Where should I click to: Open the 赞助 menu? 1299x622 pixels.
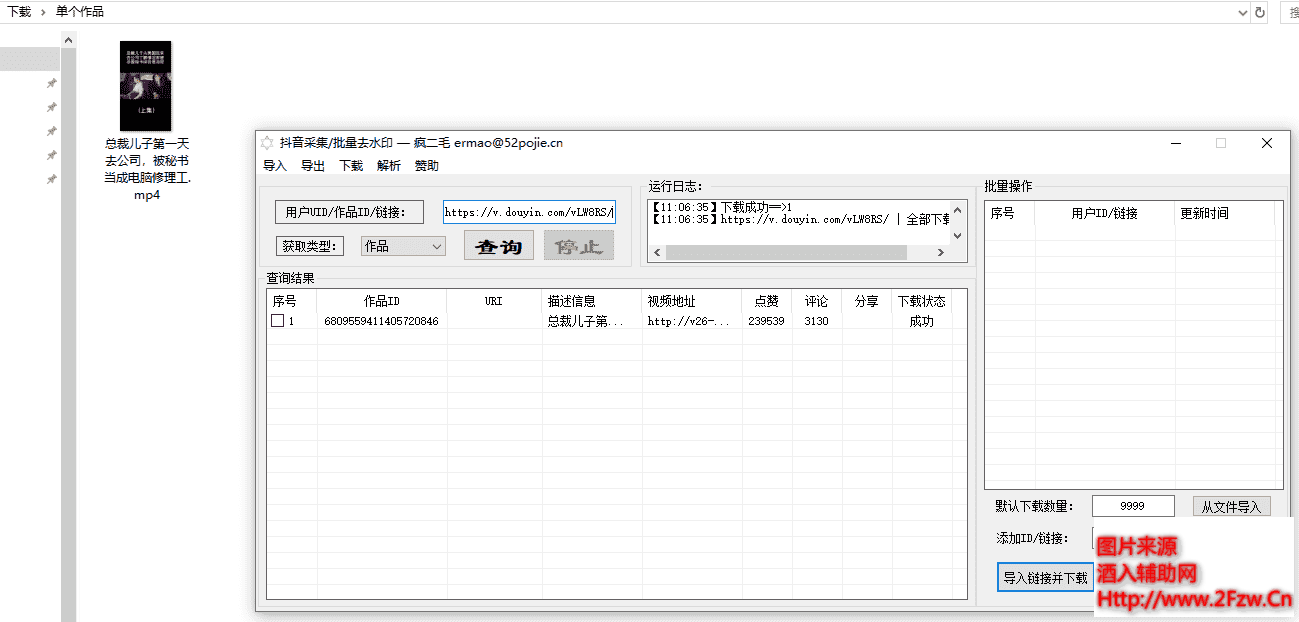pyautogui.click(x=427, y=166)
